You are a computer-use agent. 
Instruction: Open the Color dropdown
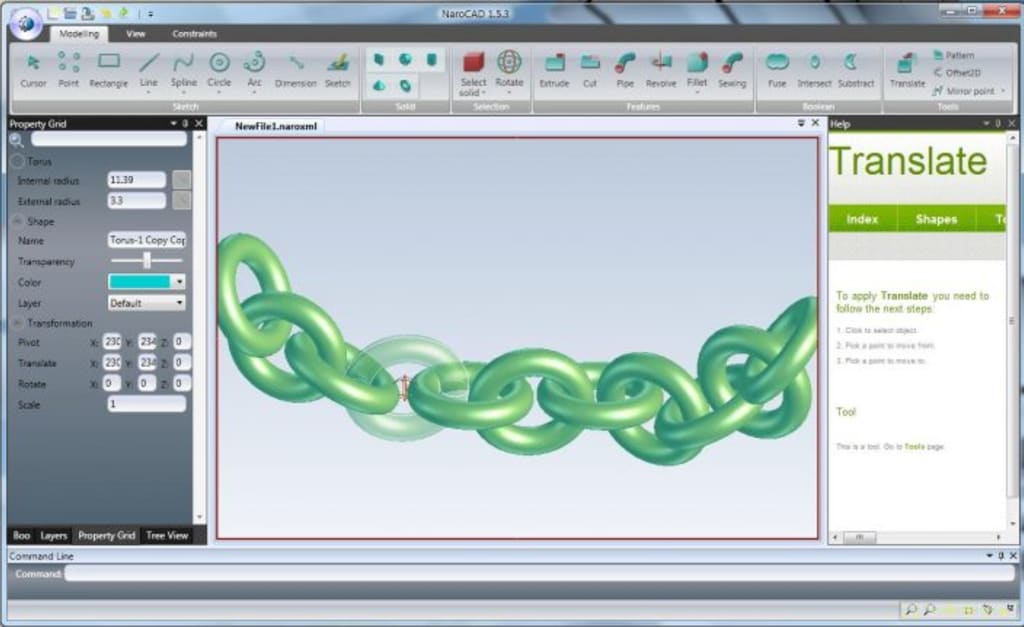(x=180, y=281)
